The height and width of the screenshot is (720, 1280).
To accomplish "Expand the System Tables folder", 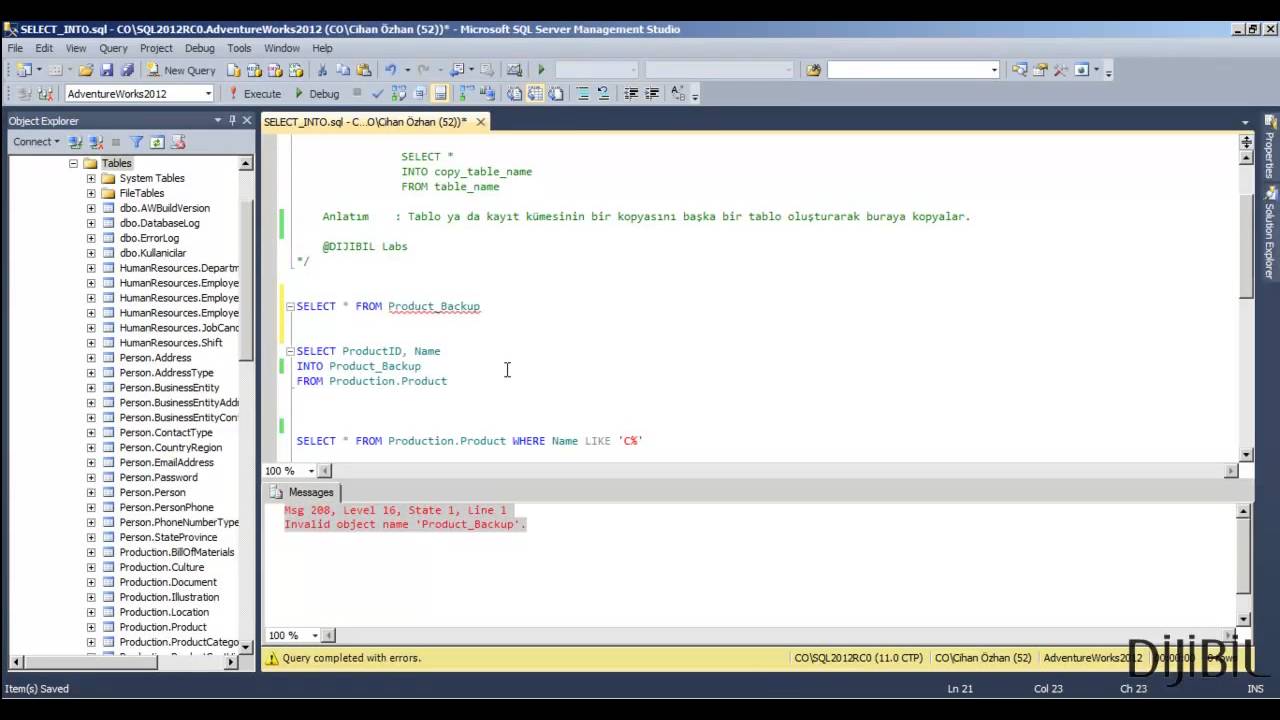I will point(91,178).
